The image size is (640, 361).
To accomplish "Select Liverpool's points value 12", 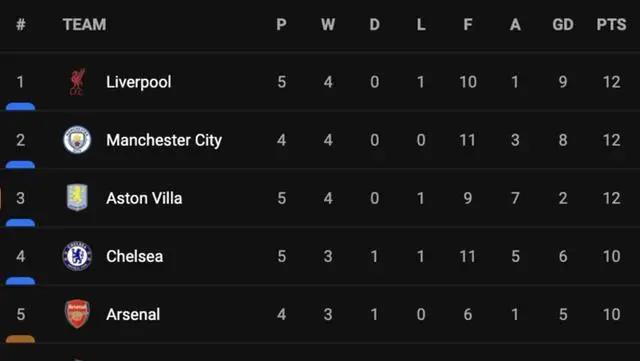I will point(611,82).
